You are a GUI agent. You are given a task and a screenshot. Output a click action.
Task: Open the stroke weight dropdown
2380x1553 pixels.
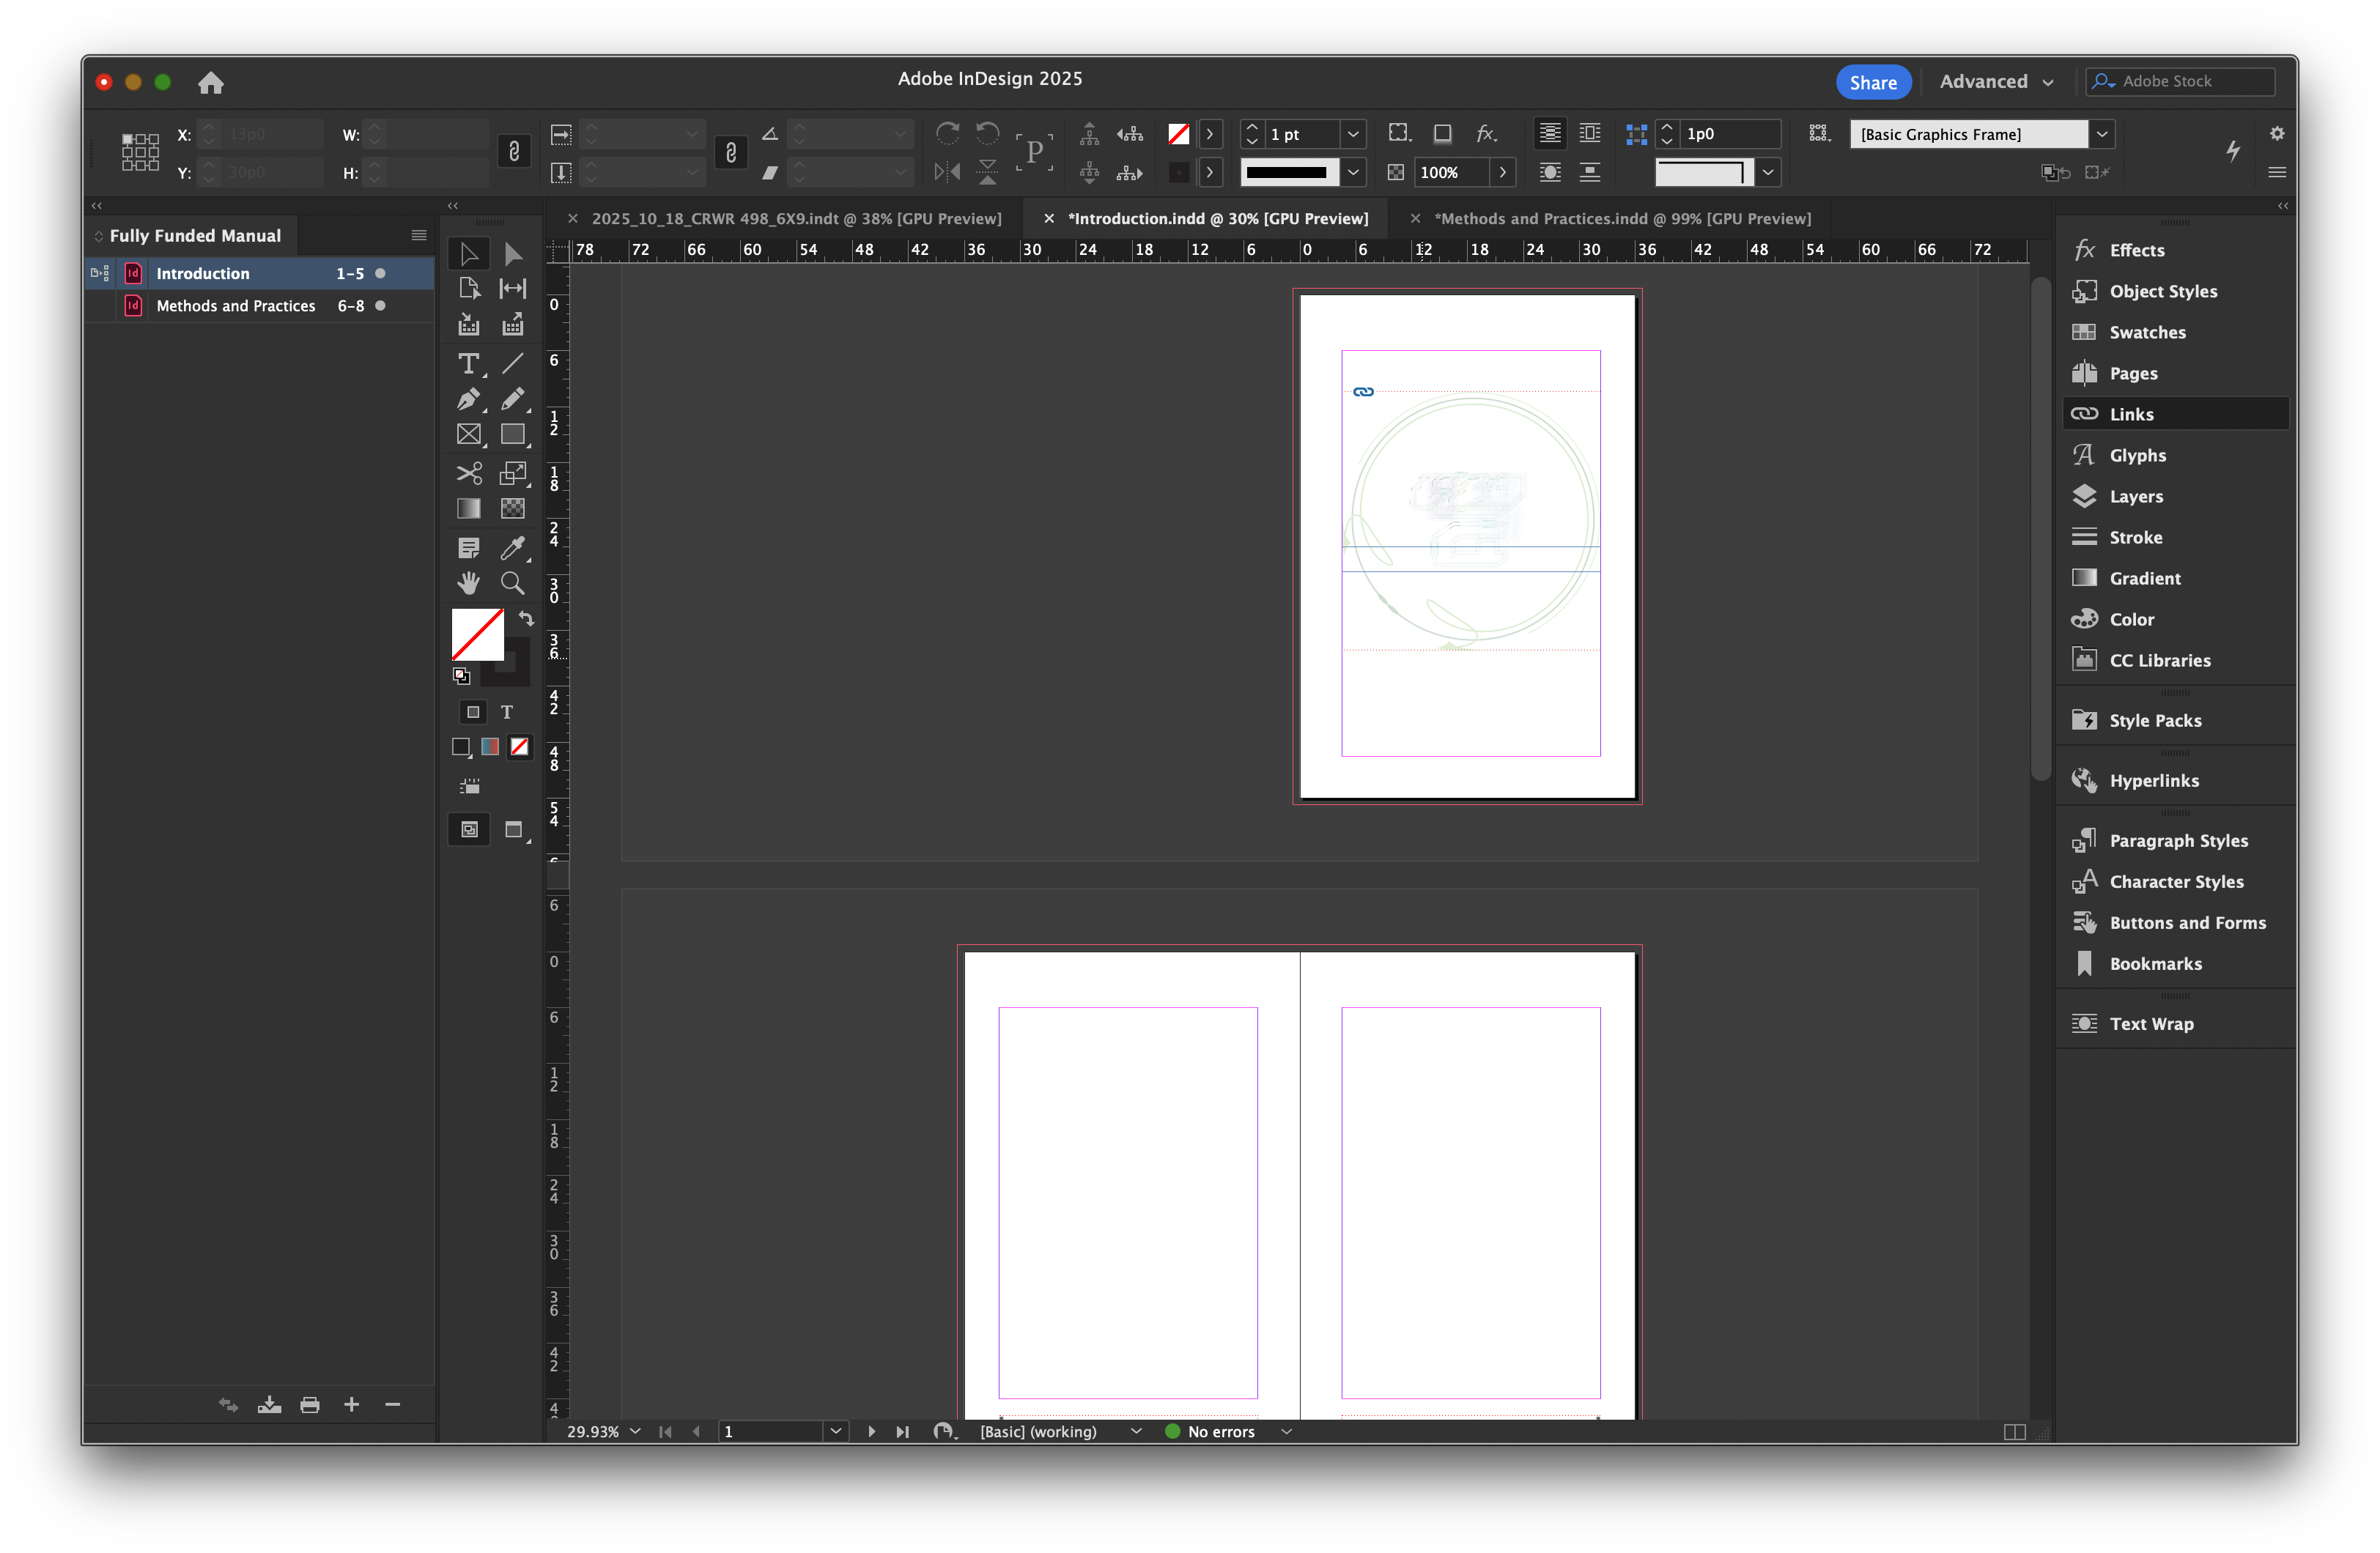click(1353, 133)
